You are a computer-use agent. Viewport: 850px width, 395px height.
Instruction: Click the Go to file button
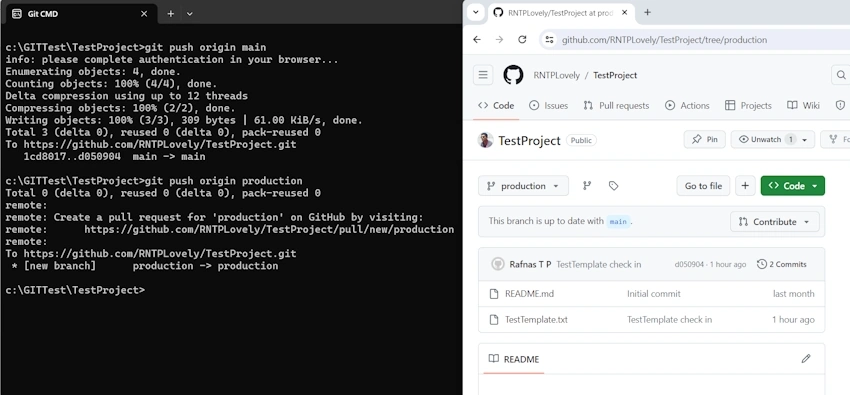pyautogui.click(x=703, y=186)
